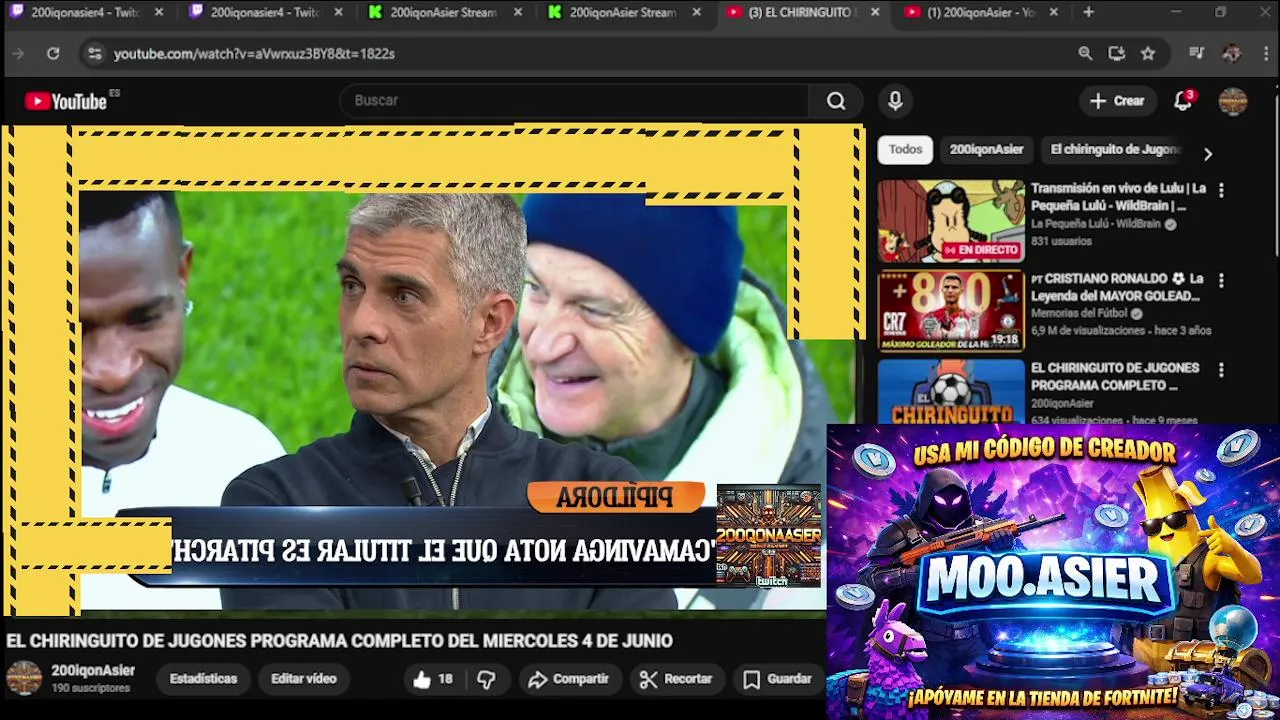This screenshot has height=720, width=1280.
Task: Select the Todos filter chip
Action: coord(905,150)
